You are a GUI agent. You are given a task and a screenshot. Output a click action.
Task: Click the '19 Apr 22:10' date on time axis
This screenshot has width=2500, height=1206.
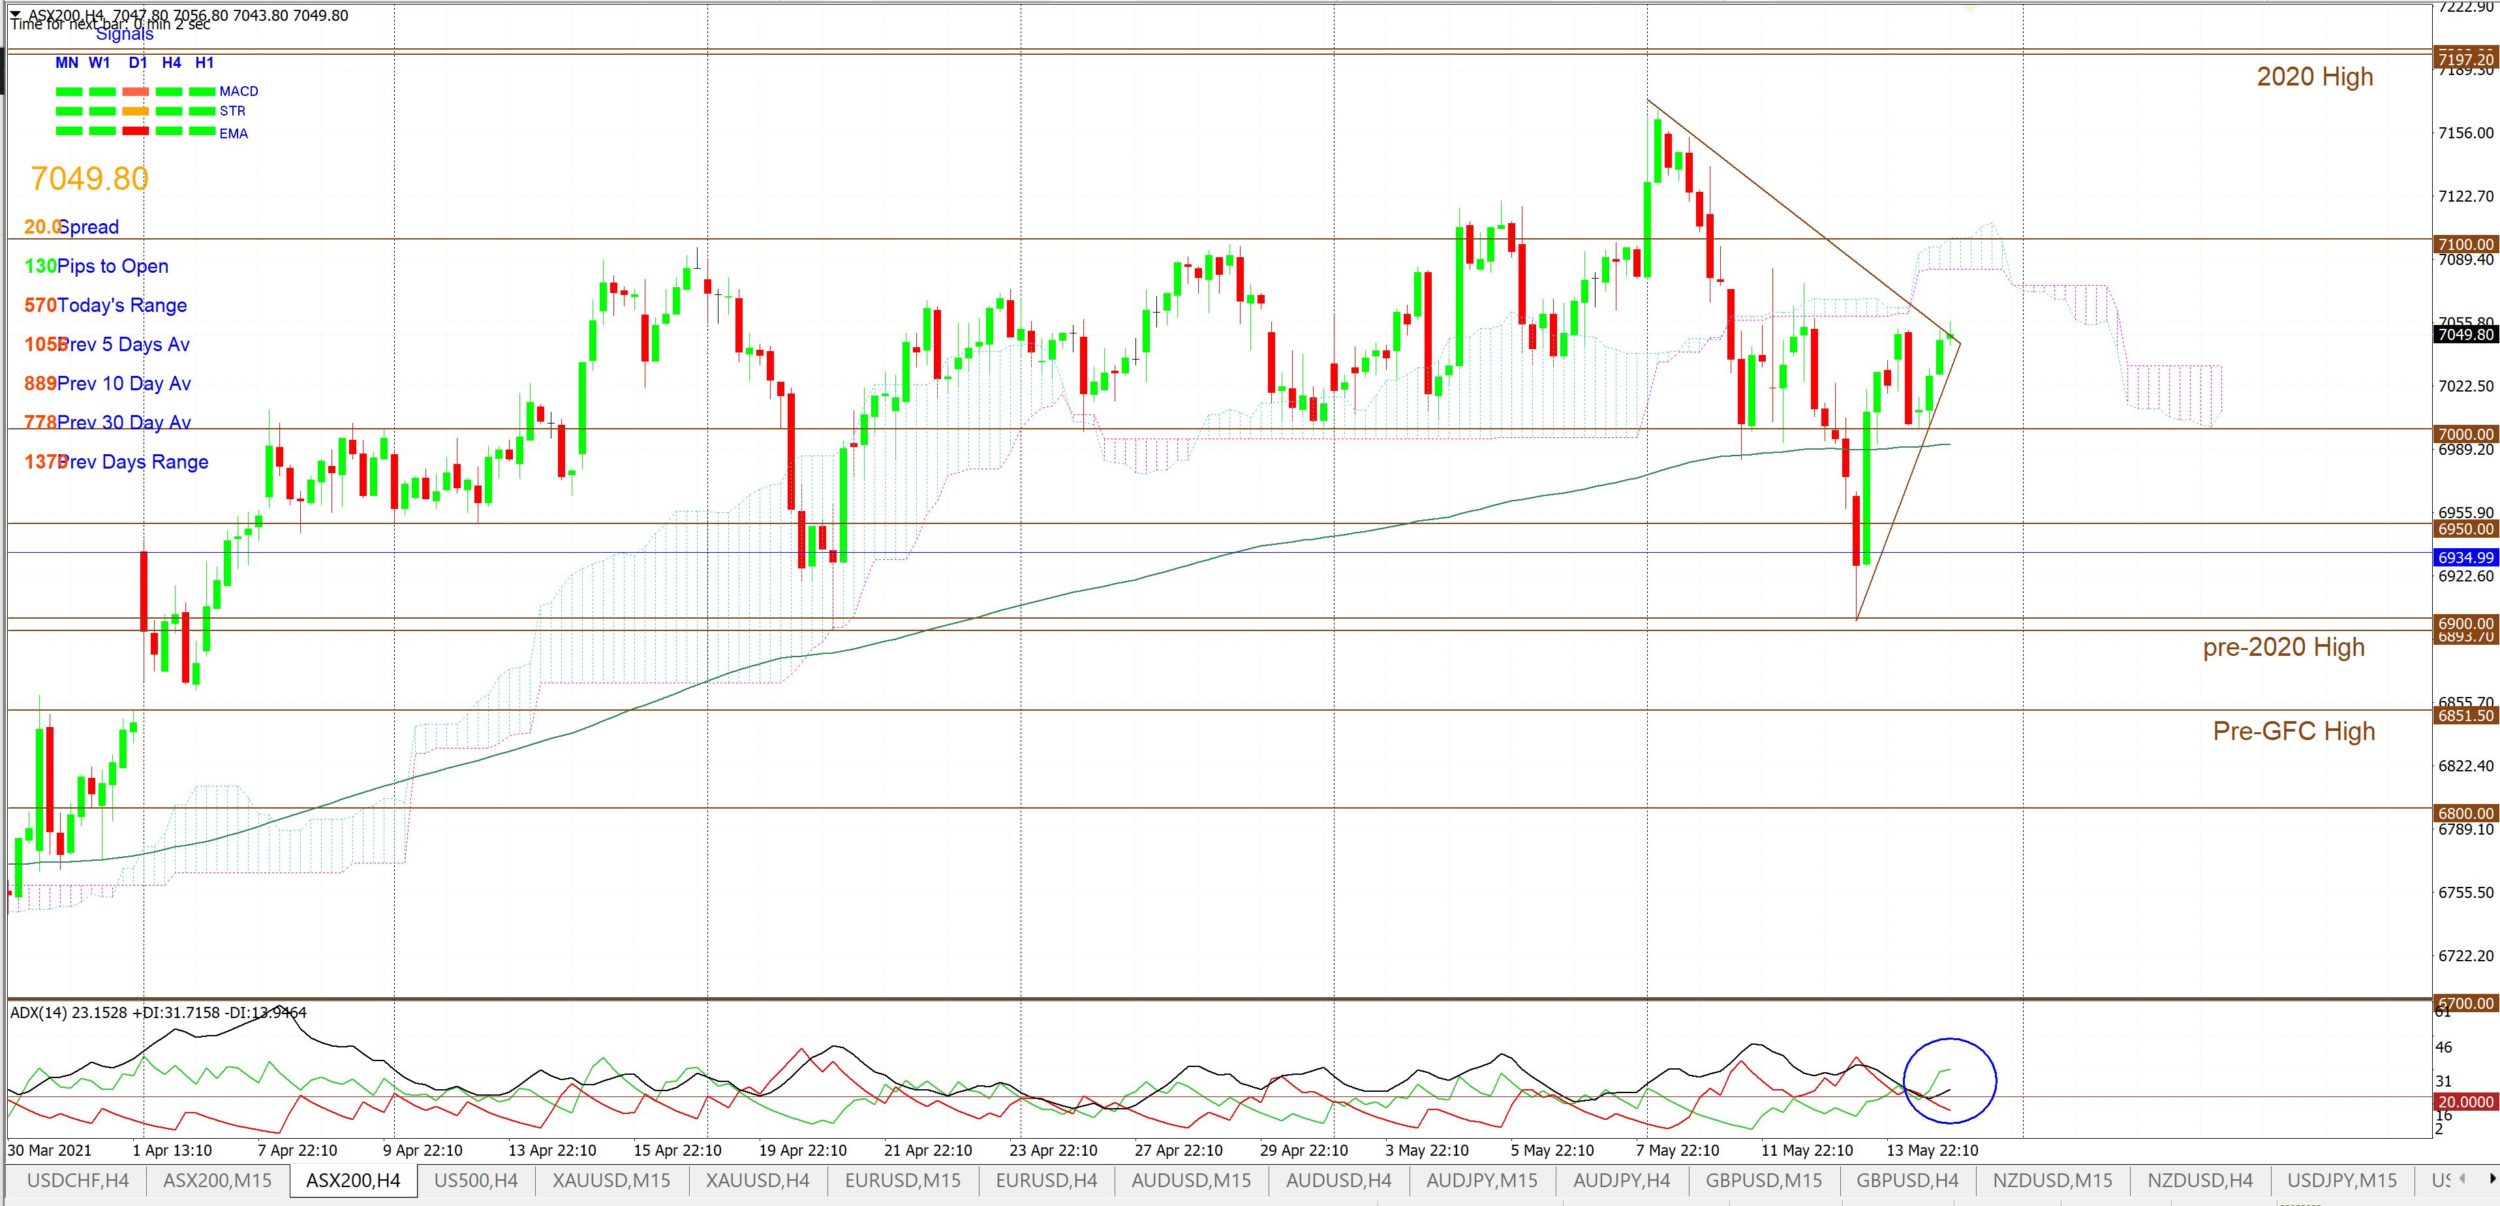tap(802, 1150)
